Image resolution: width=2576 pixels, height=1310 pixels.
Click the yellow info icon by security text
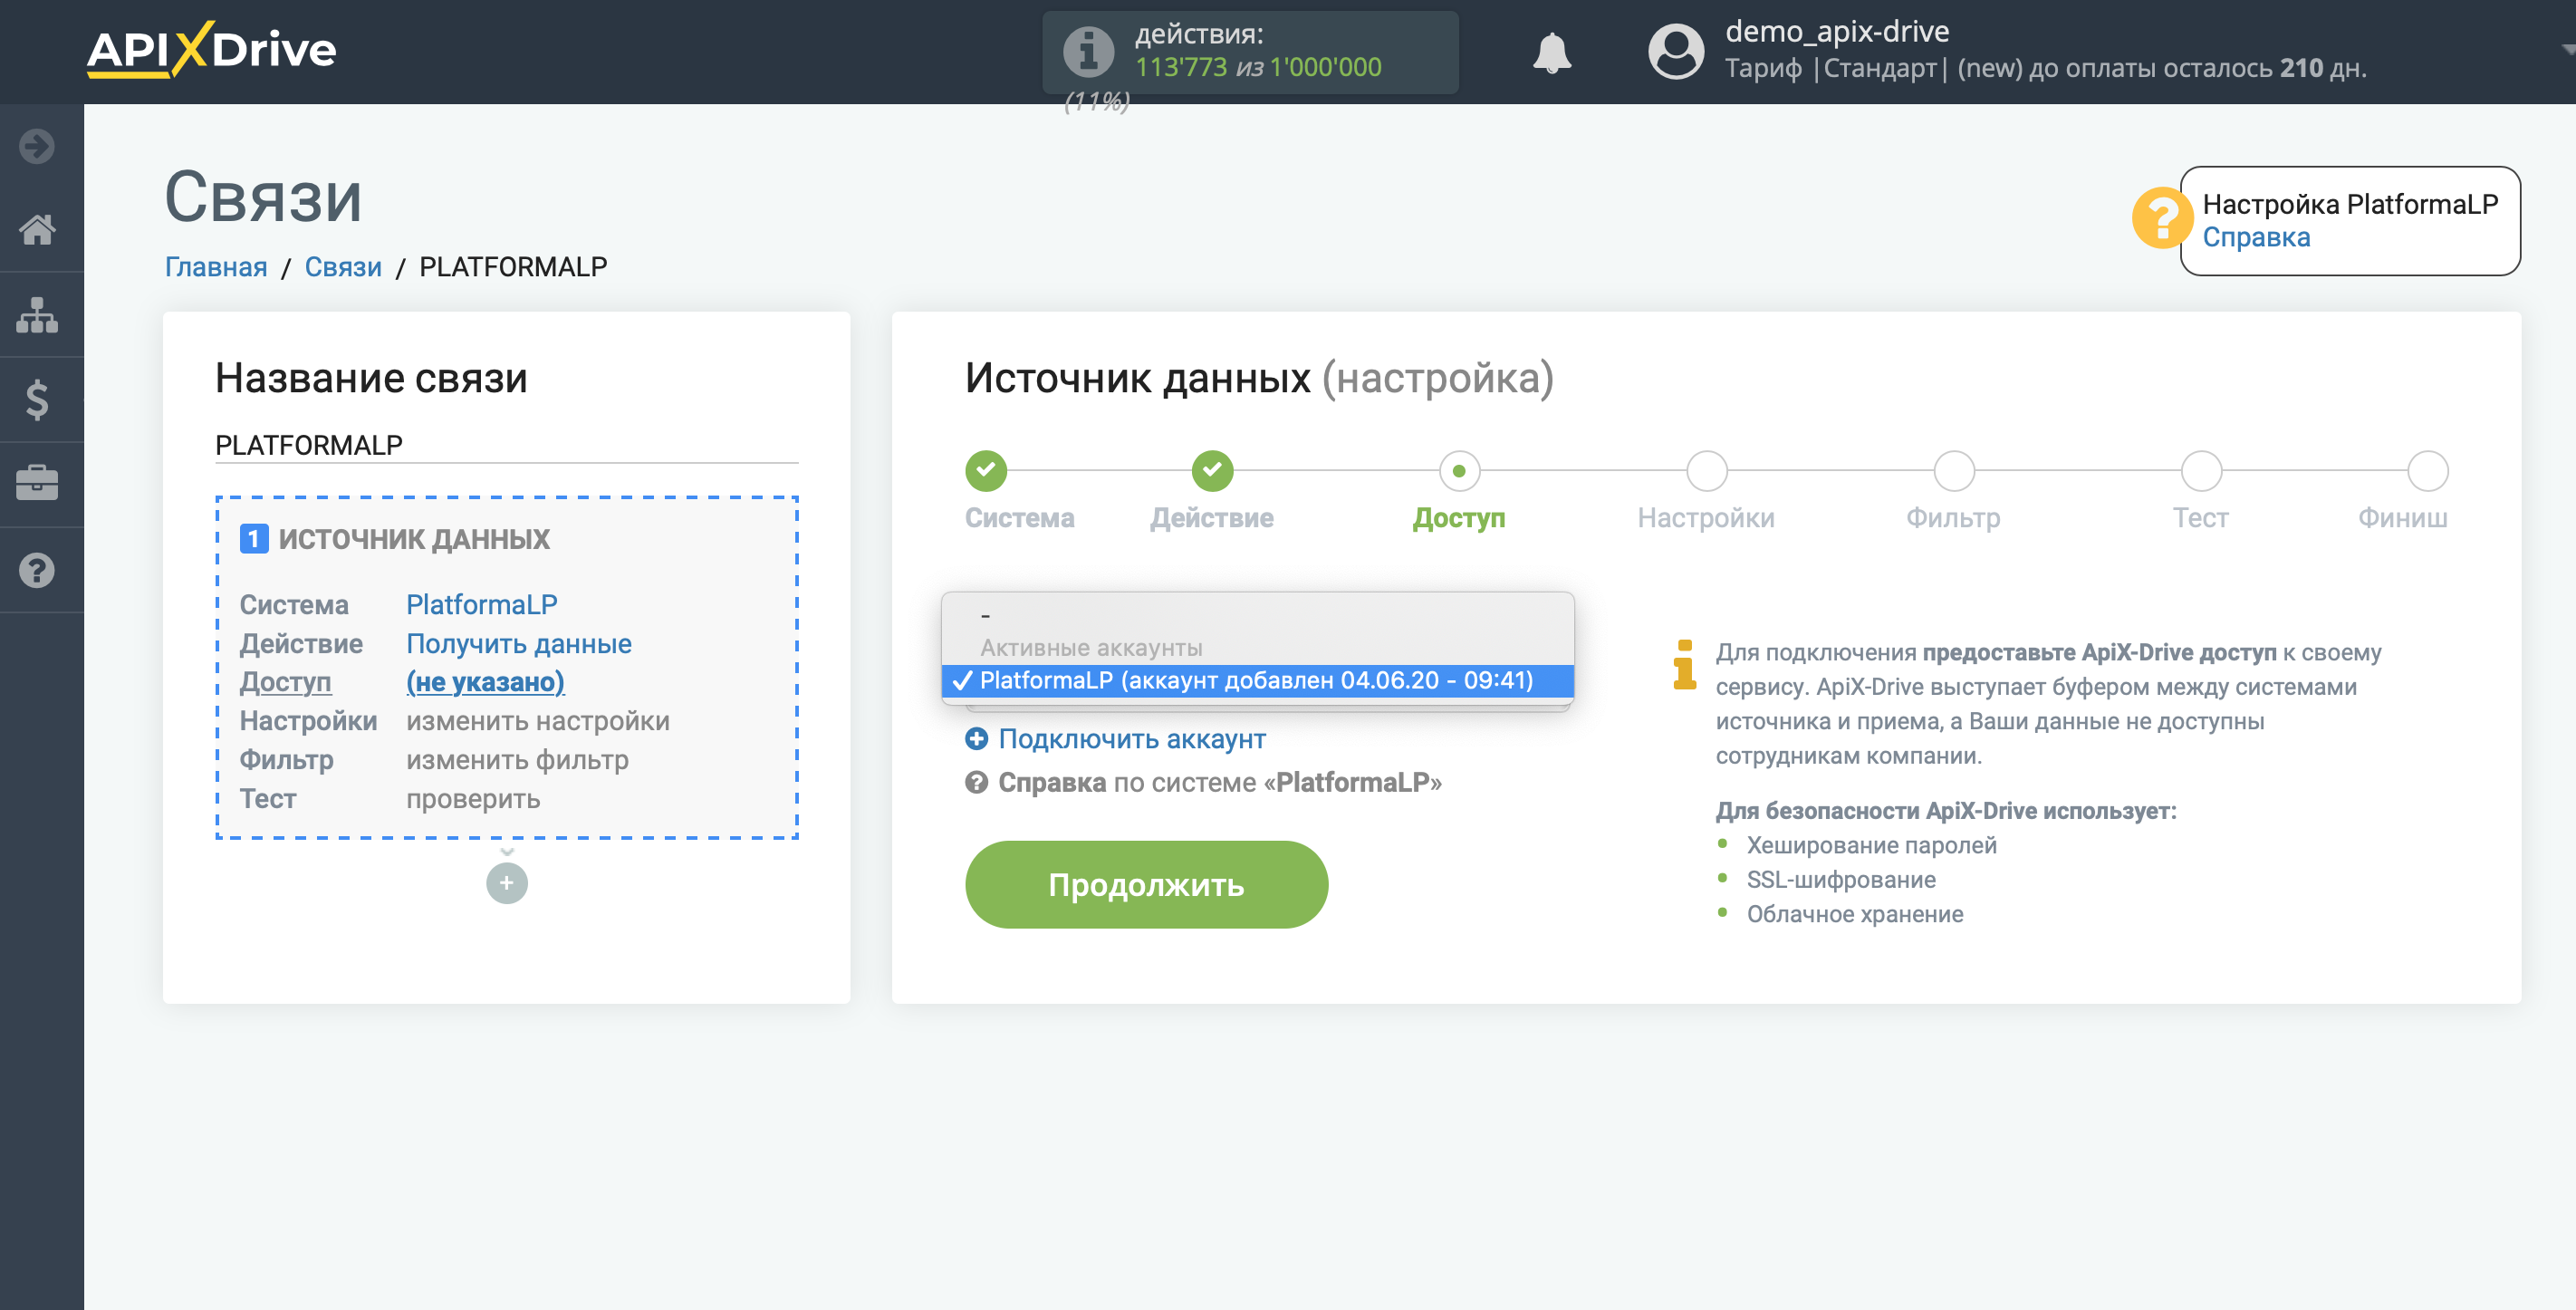pos(1685,665)
